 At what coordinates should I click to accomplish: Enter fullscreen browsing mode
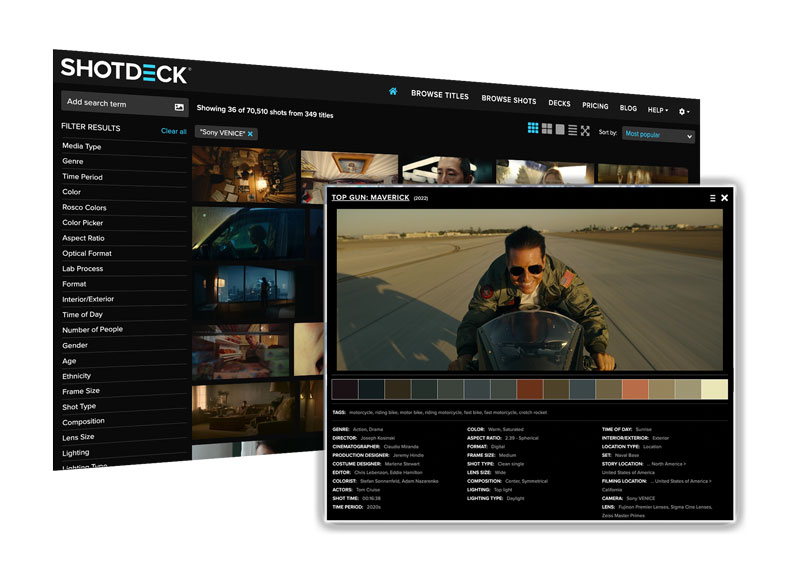584,132
